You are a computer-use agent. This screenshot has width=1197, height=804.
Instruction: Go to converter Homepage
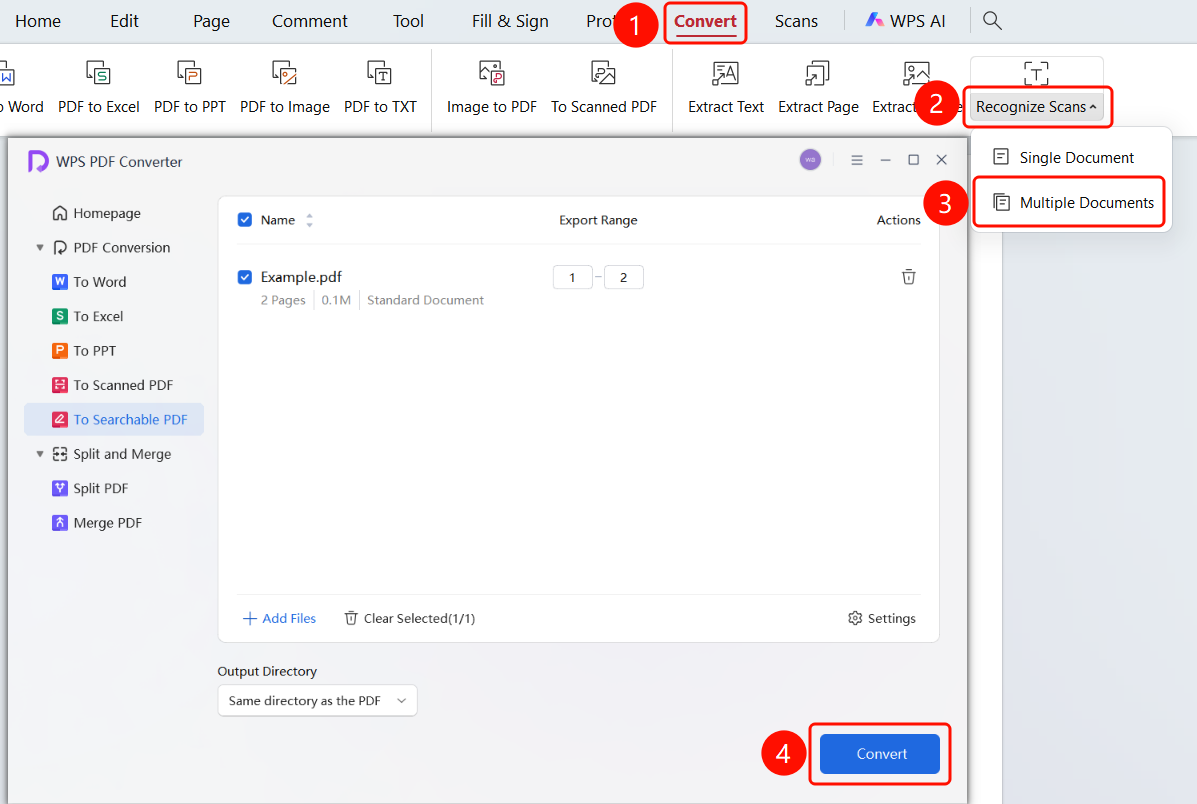(x=96, y=213)
